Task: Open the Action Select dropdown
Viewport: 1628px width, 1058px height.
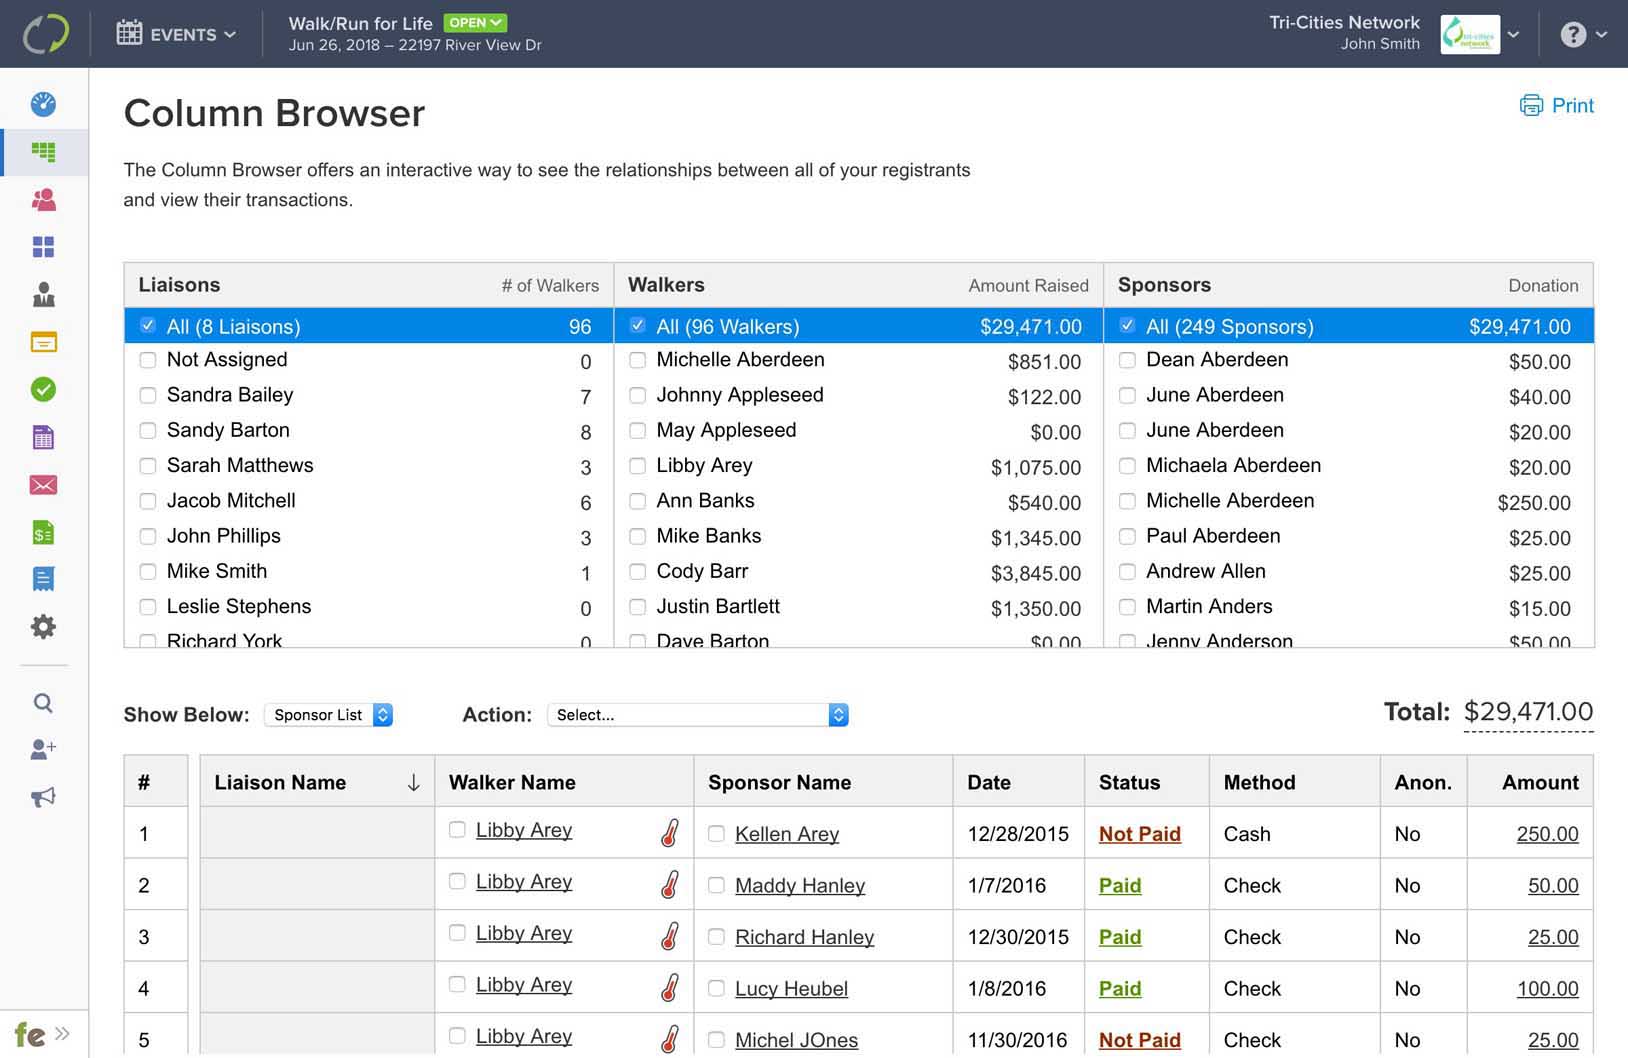Action: [x=697, y=715]
